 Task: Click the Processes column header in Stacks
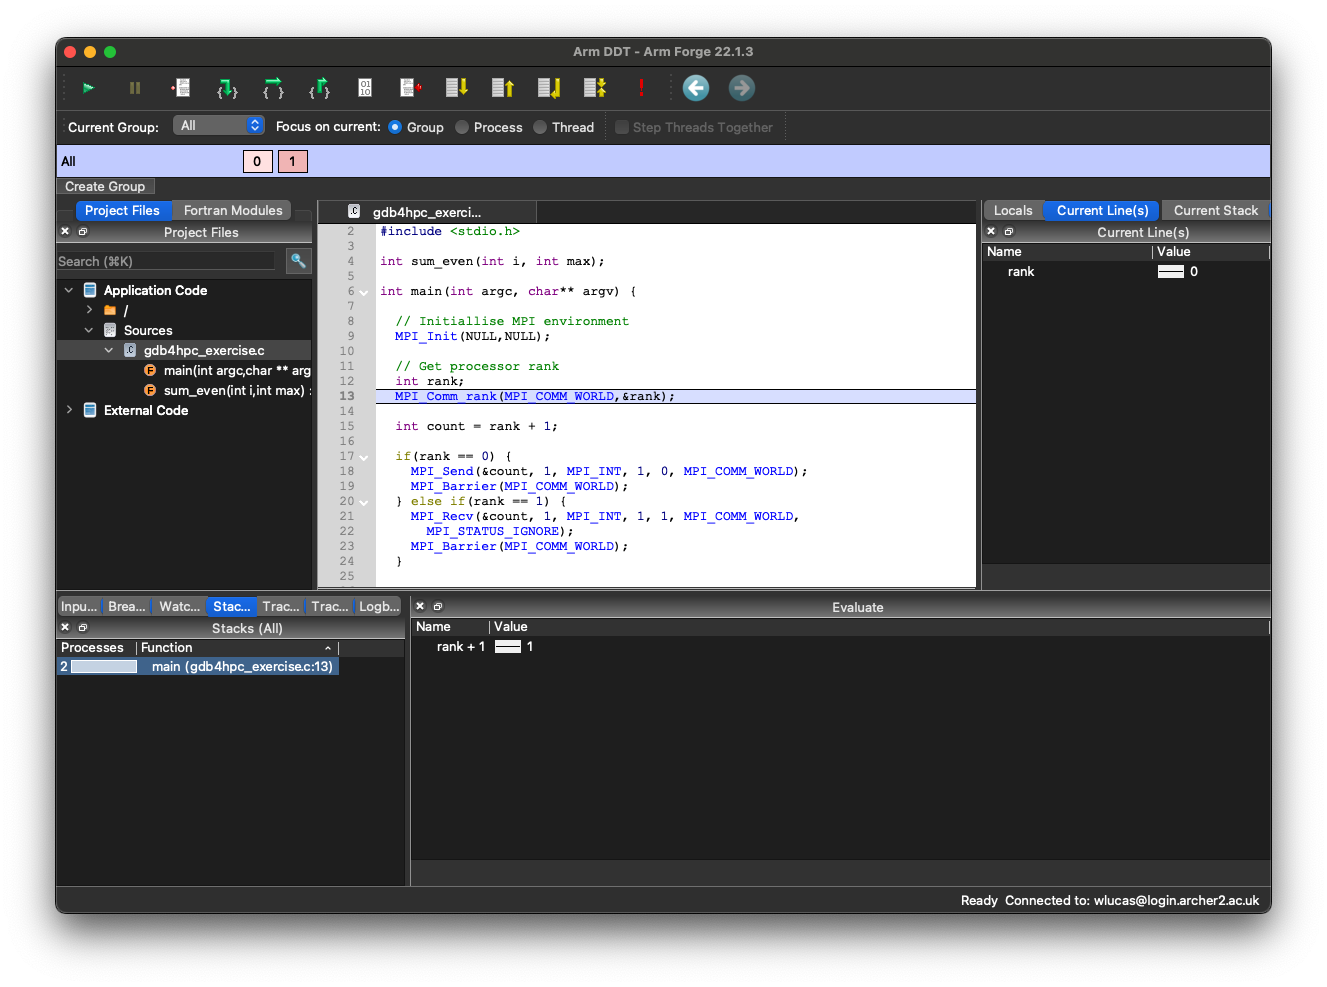tap(96, 647)
